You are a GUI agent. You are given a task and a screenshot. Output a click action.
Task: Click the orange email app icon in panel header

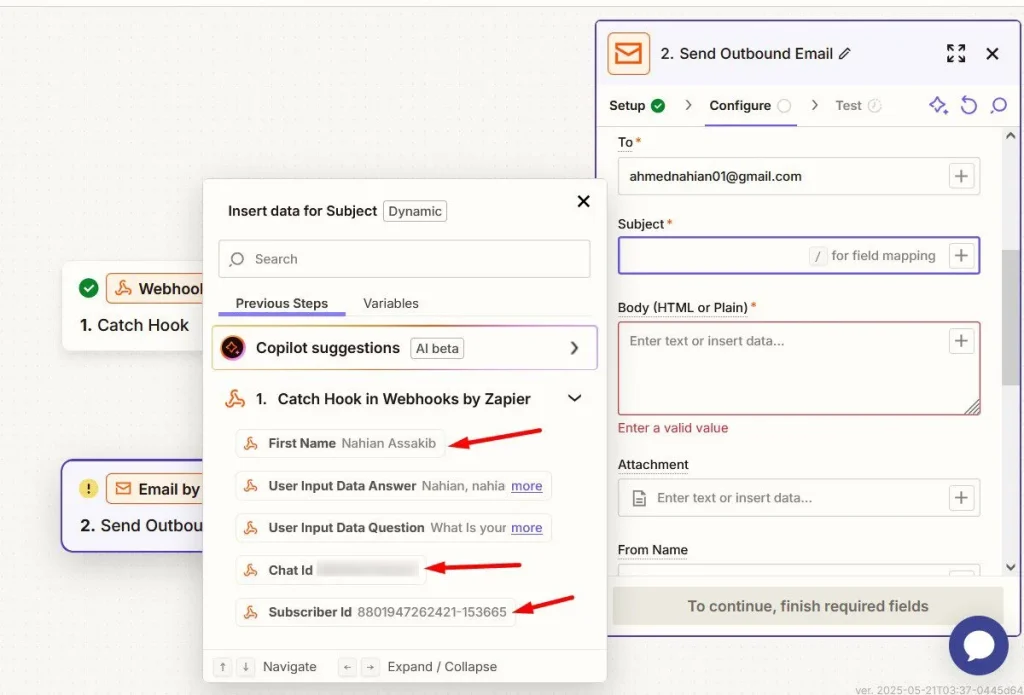click(x=628, y=54)
